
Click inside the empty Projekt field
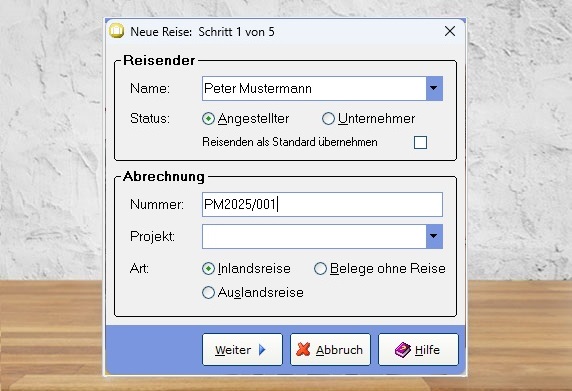[314, 236]
